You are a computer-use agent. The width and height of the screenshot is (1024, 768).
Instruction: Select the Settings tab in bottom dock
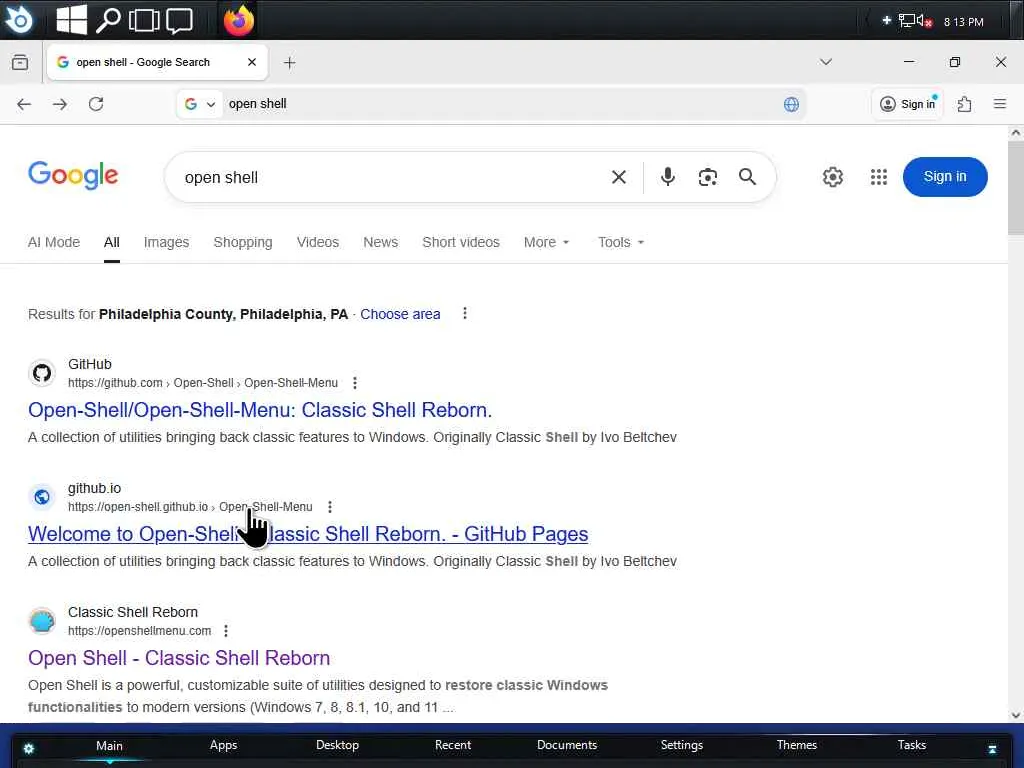click(682, 745)
